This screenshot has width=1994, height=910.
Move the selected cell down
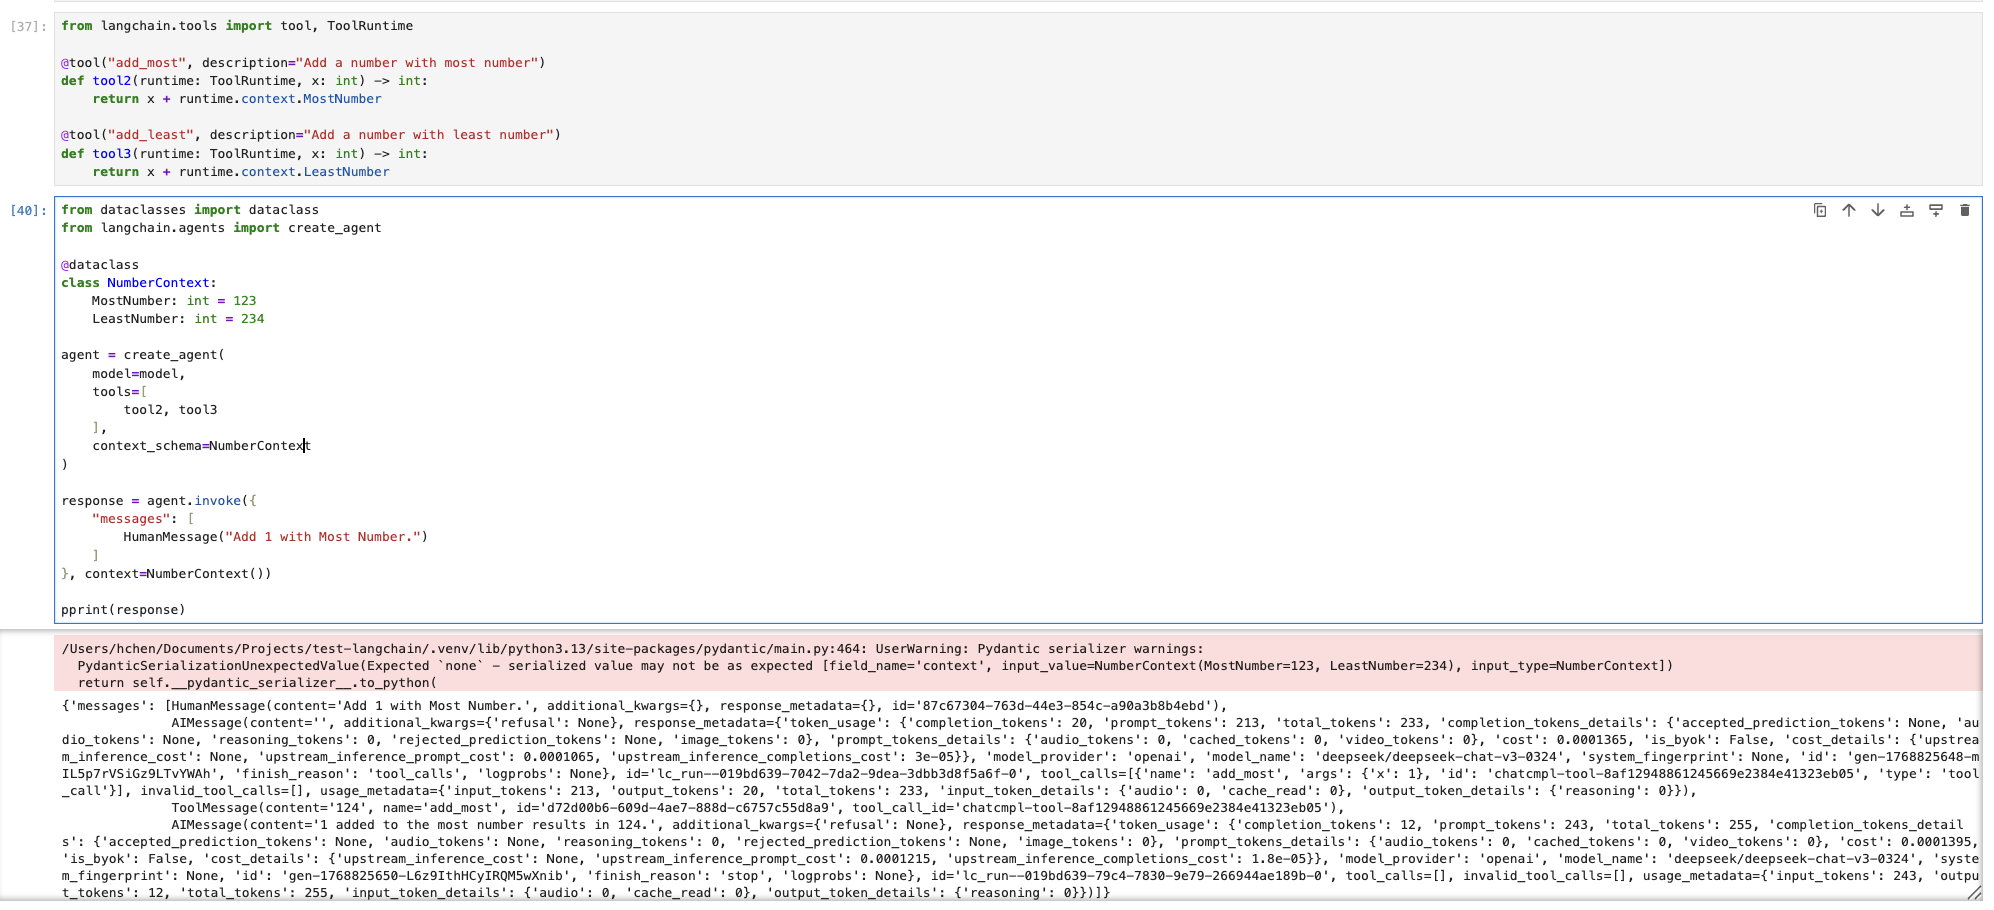pos(1878,210)
